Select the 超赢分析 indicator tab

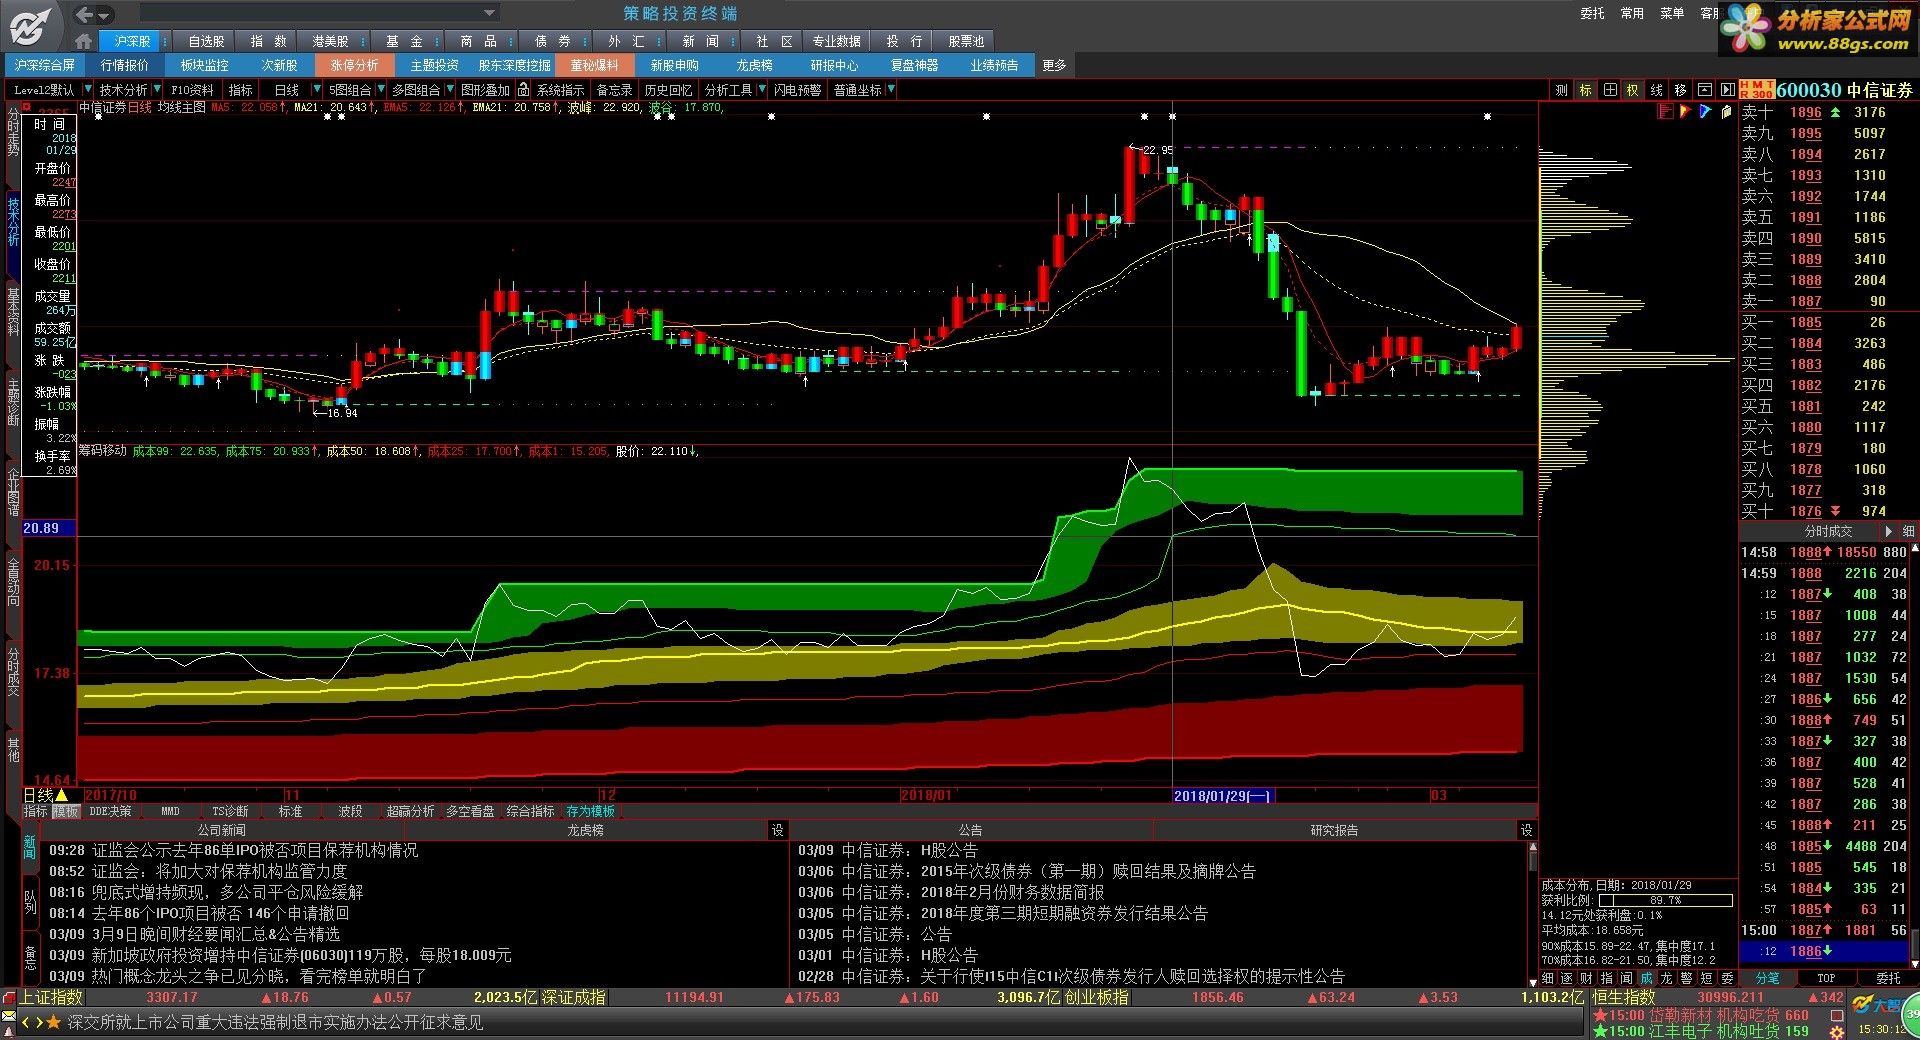click(x=410, y=811)
